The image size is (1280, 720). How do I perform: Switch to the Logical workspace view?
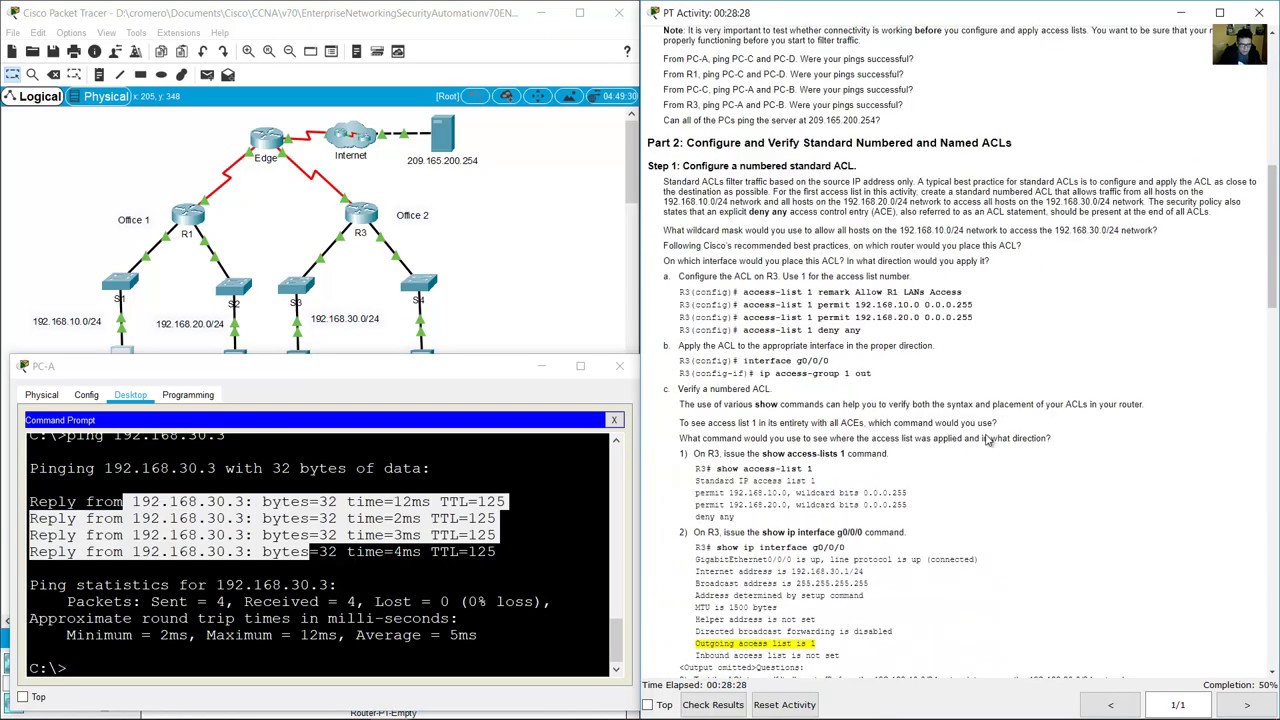[x=32, y=96]
